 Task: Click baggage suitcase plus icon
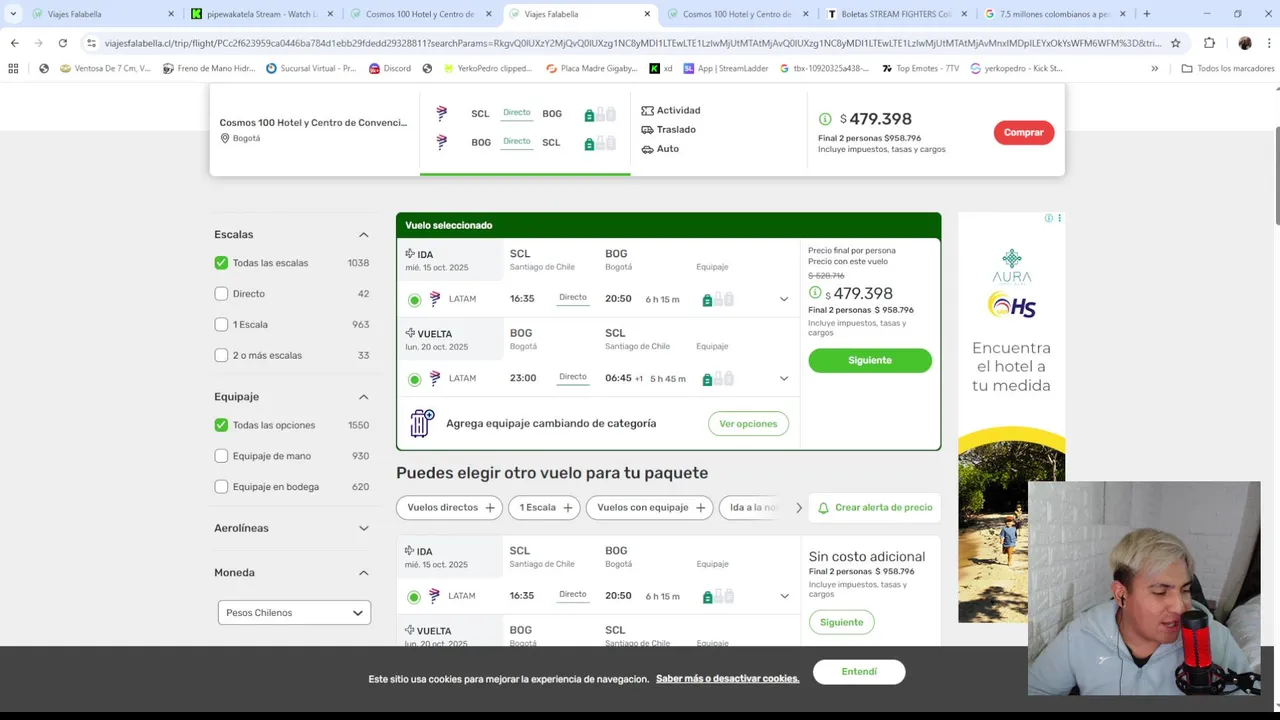(422, 423)
